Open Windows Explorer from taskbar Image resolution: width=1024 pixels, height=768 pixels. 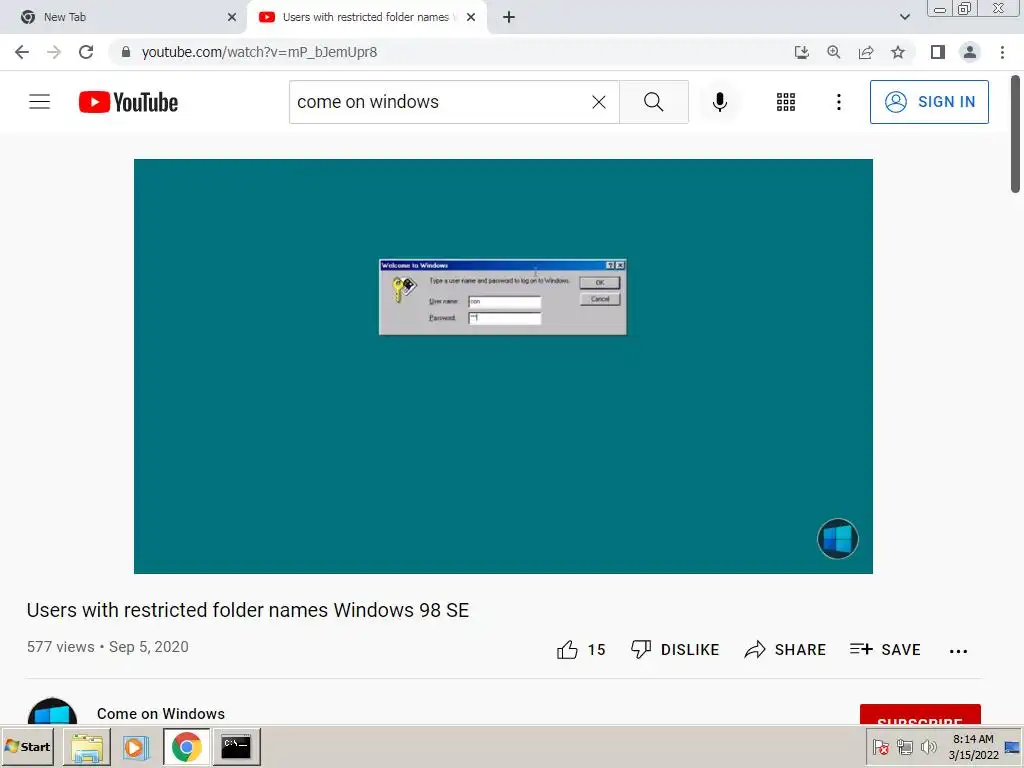click(87, 747)
